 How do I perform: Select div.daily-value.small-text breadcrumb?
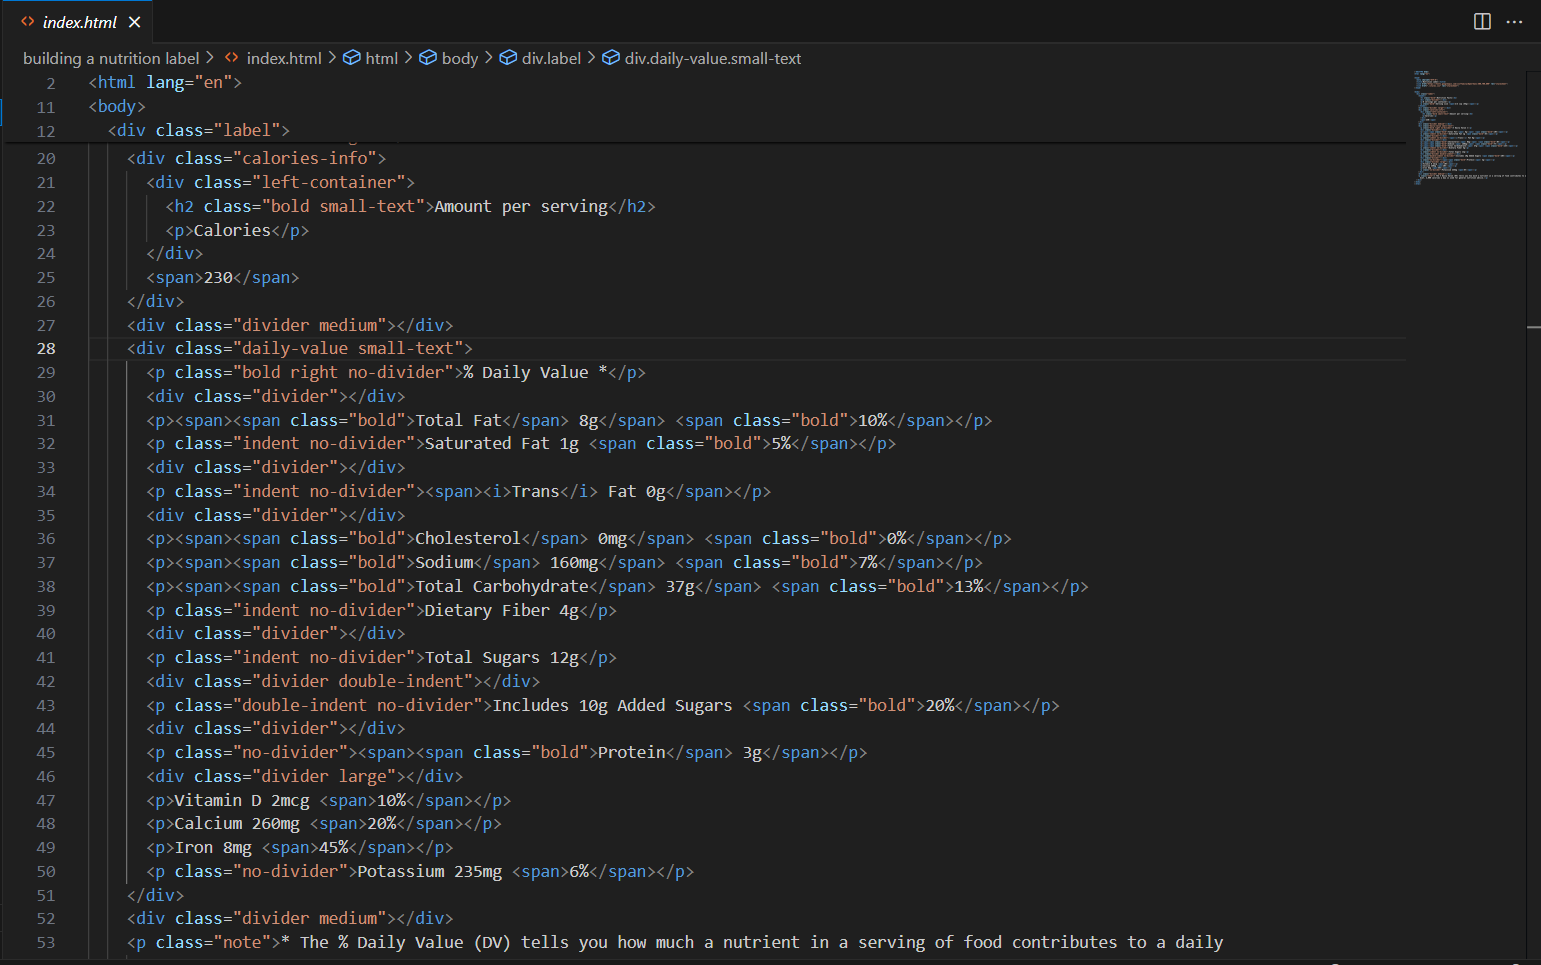[x=712, y=59]
